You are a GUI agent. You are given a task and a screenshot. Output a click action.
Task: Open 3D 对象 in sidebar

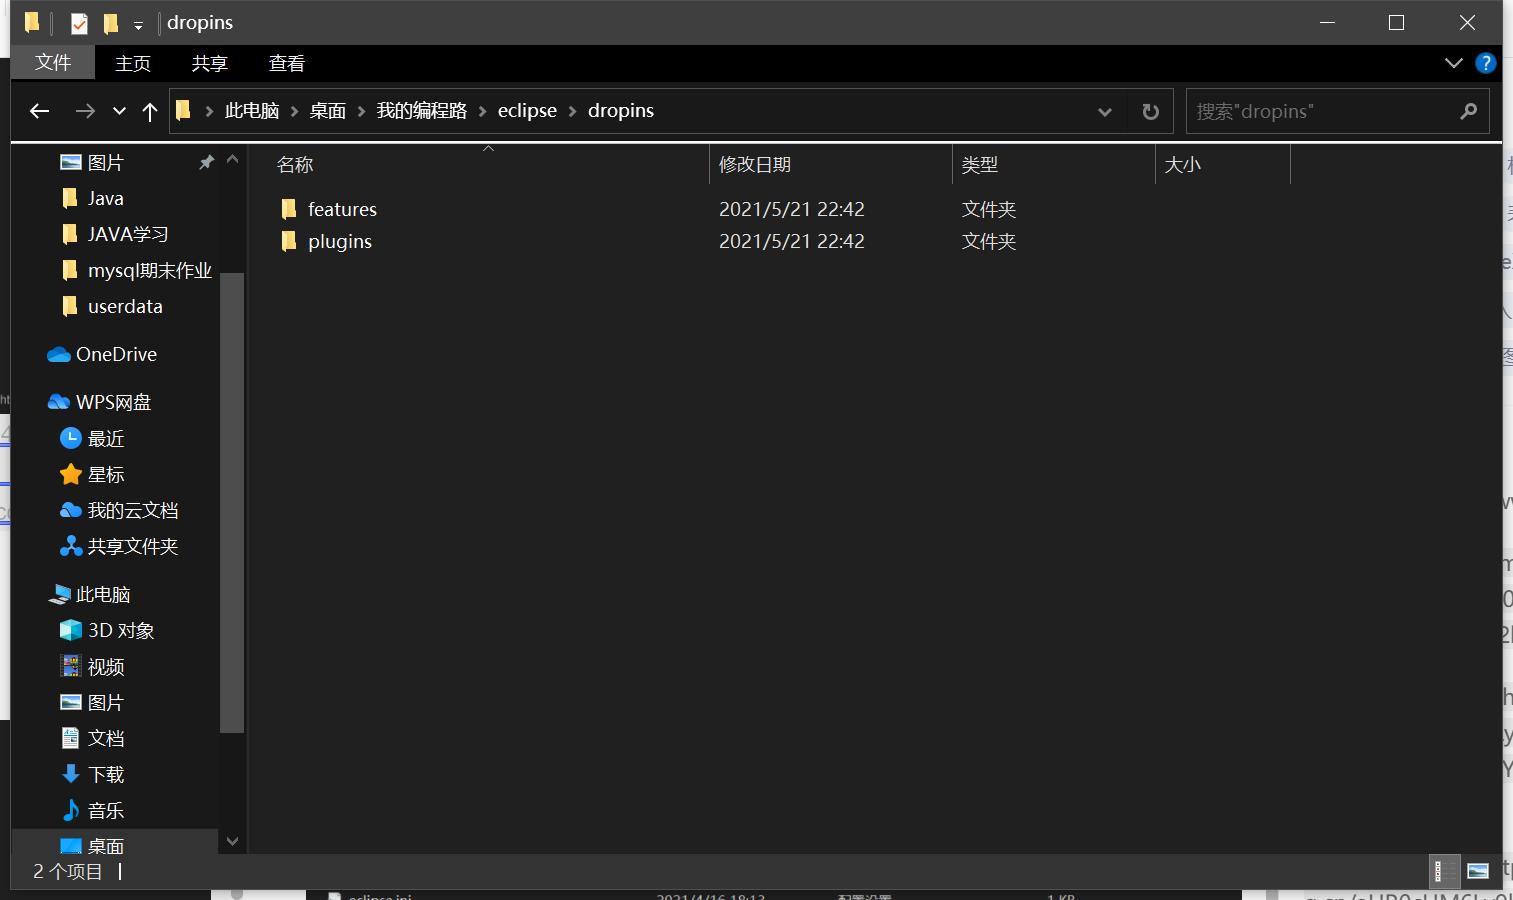(121, 630)
